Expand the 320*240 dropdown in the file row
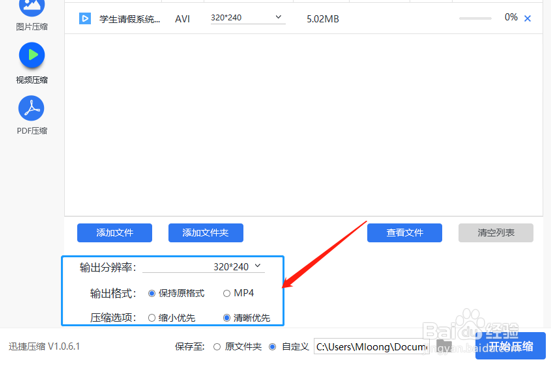This screenshot has height=368, width=551. click(x=248, y=18)
